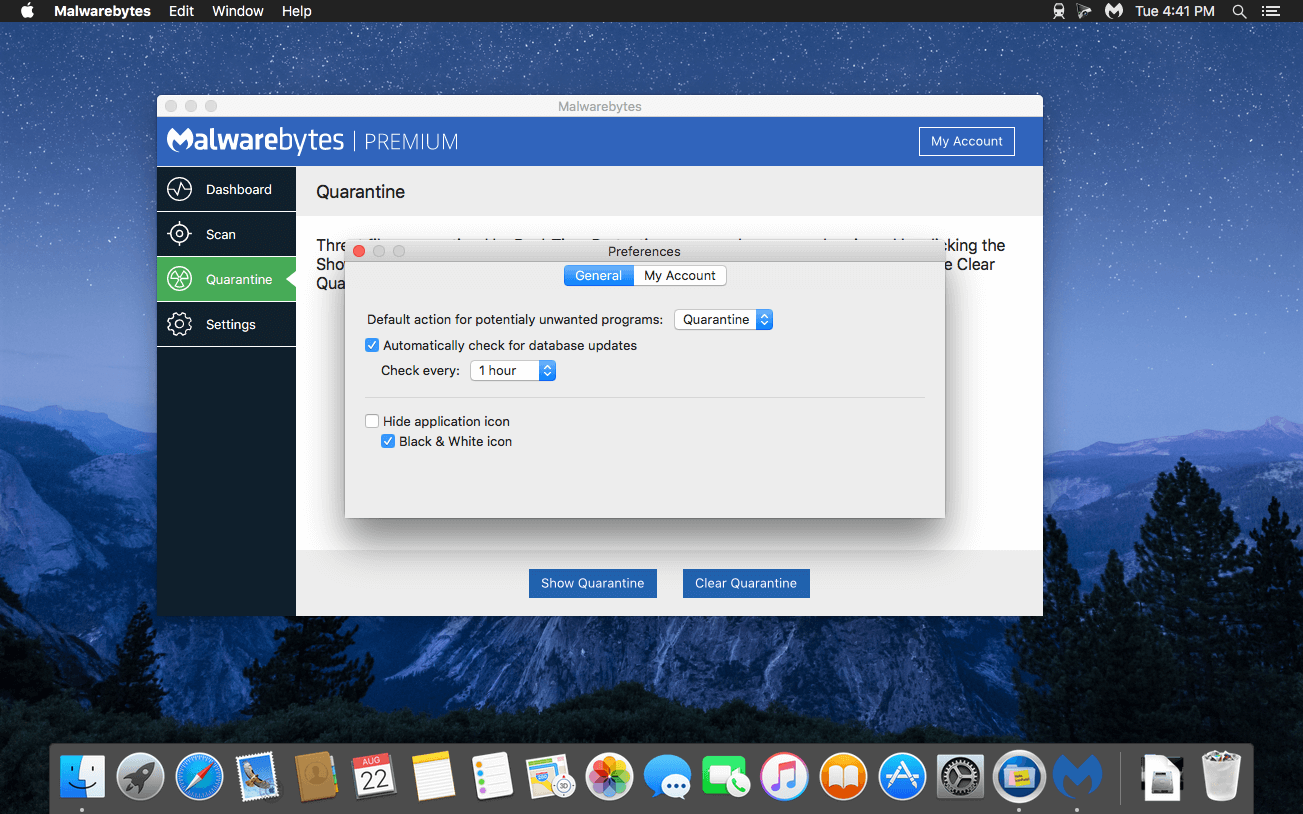Screen dimensions: 1303x814
Task: Open Photos from the Dock
Action: (x=609, y=776)
